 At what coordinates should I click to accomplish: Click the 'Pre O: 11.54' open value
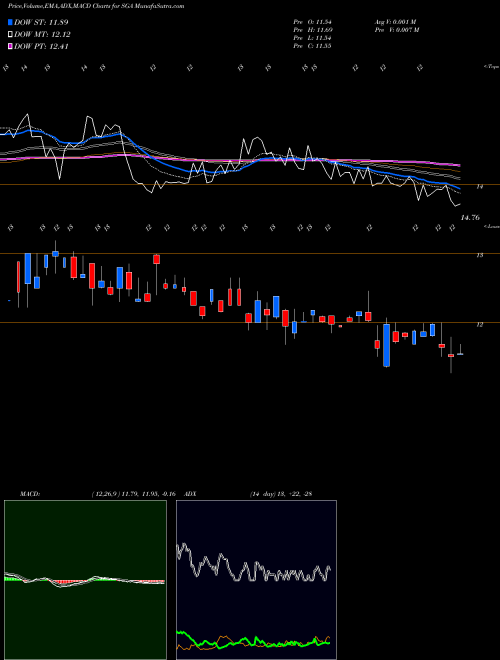pyautogui.click(x=312, y=22)
